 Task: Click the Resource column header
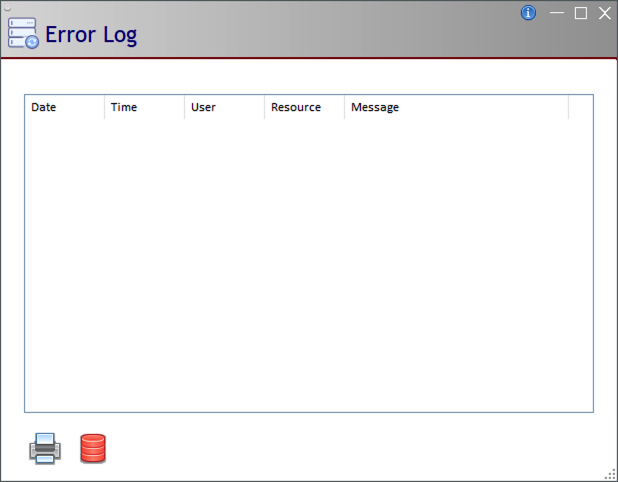tap(304, 107)
